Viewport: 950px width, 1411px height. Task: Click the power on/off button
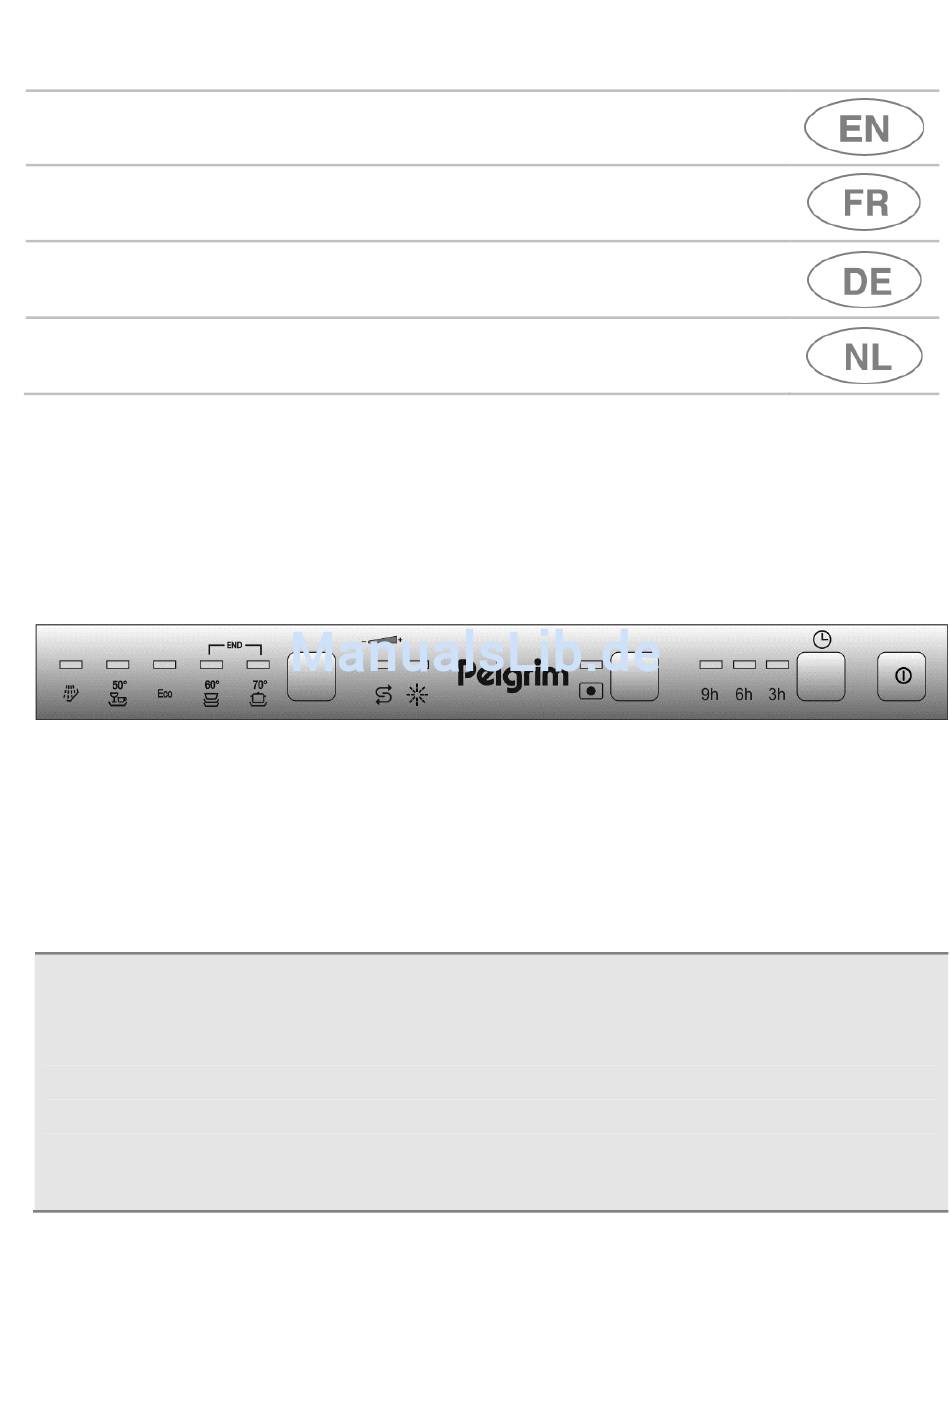tap(902, 676)
